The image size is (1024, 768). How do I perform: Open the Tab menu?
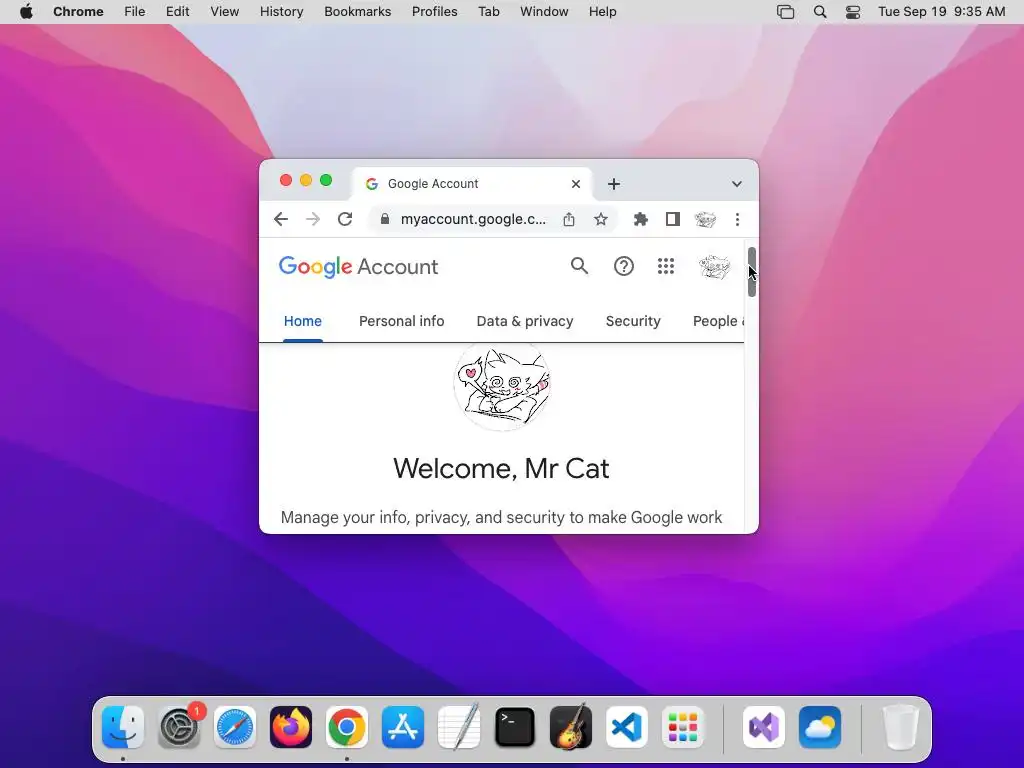coord(488,12)
